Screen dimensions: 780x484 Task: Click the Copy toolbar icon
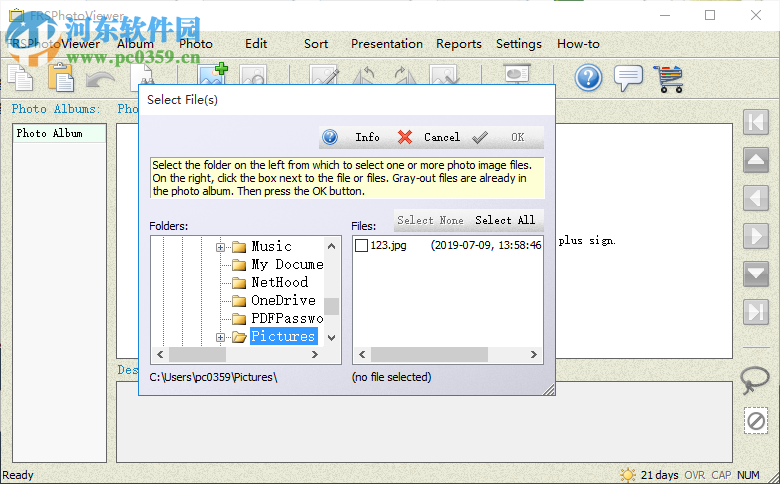coord(21,78)
